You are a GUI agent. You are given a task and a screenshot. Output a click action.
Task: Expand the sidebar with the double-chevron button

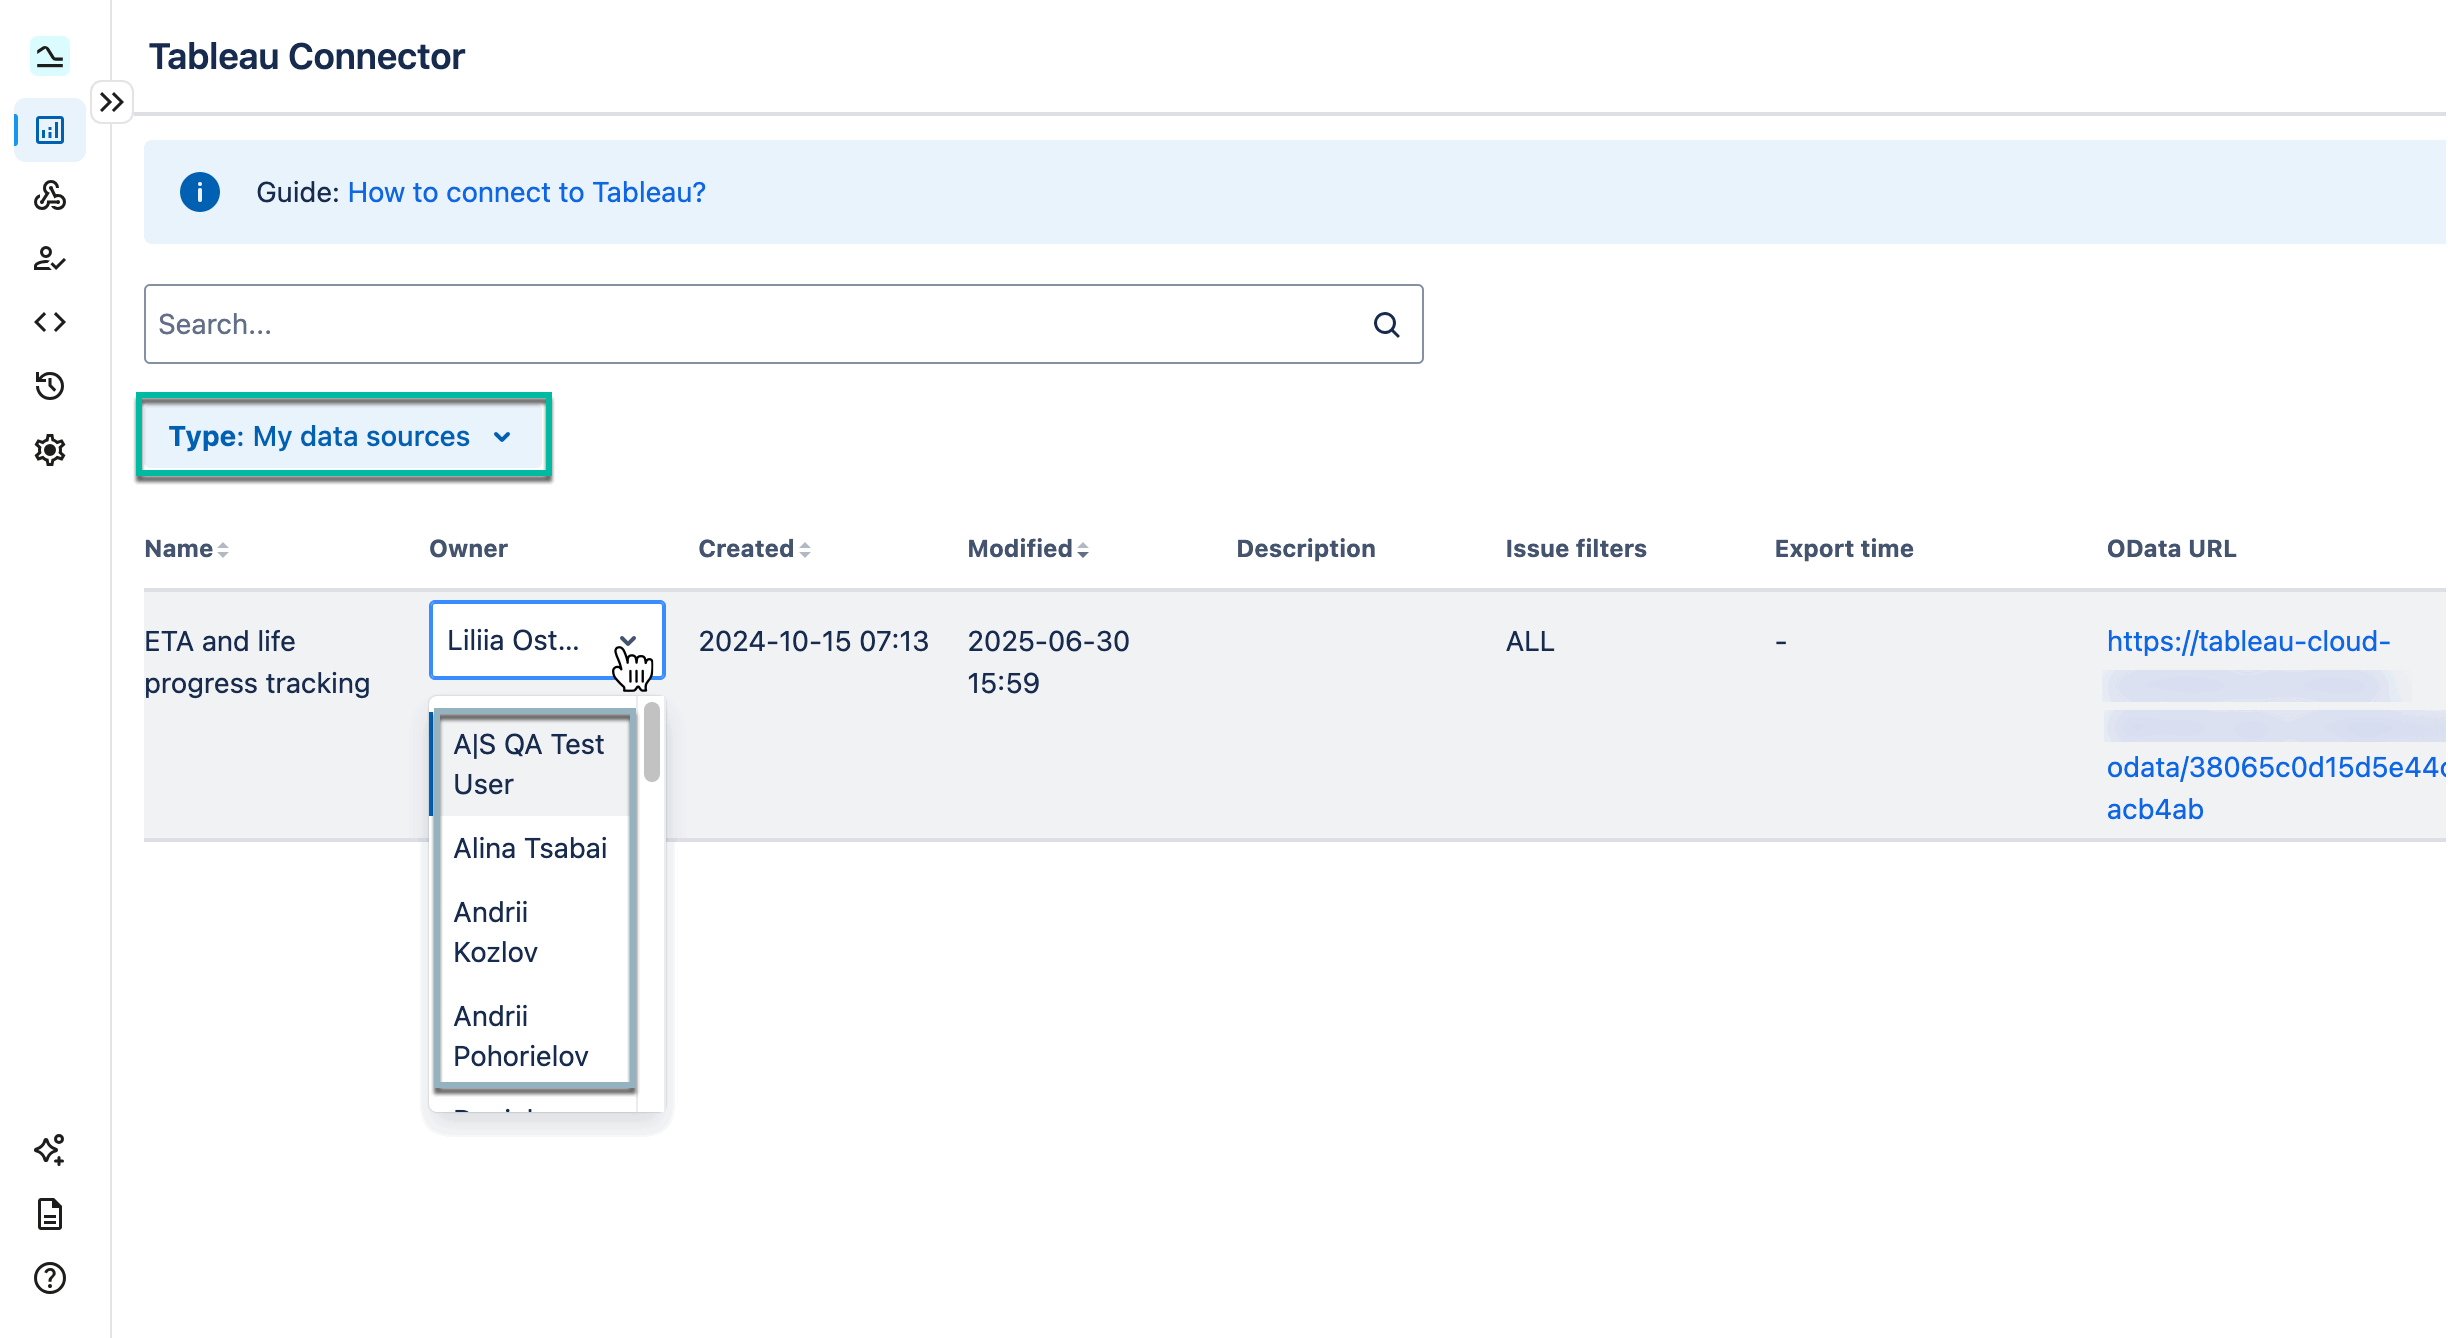112,101
